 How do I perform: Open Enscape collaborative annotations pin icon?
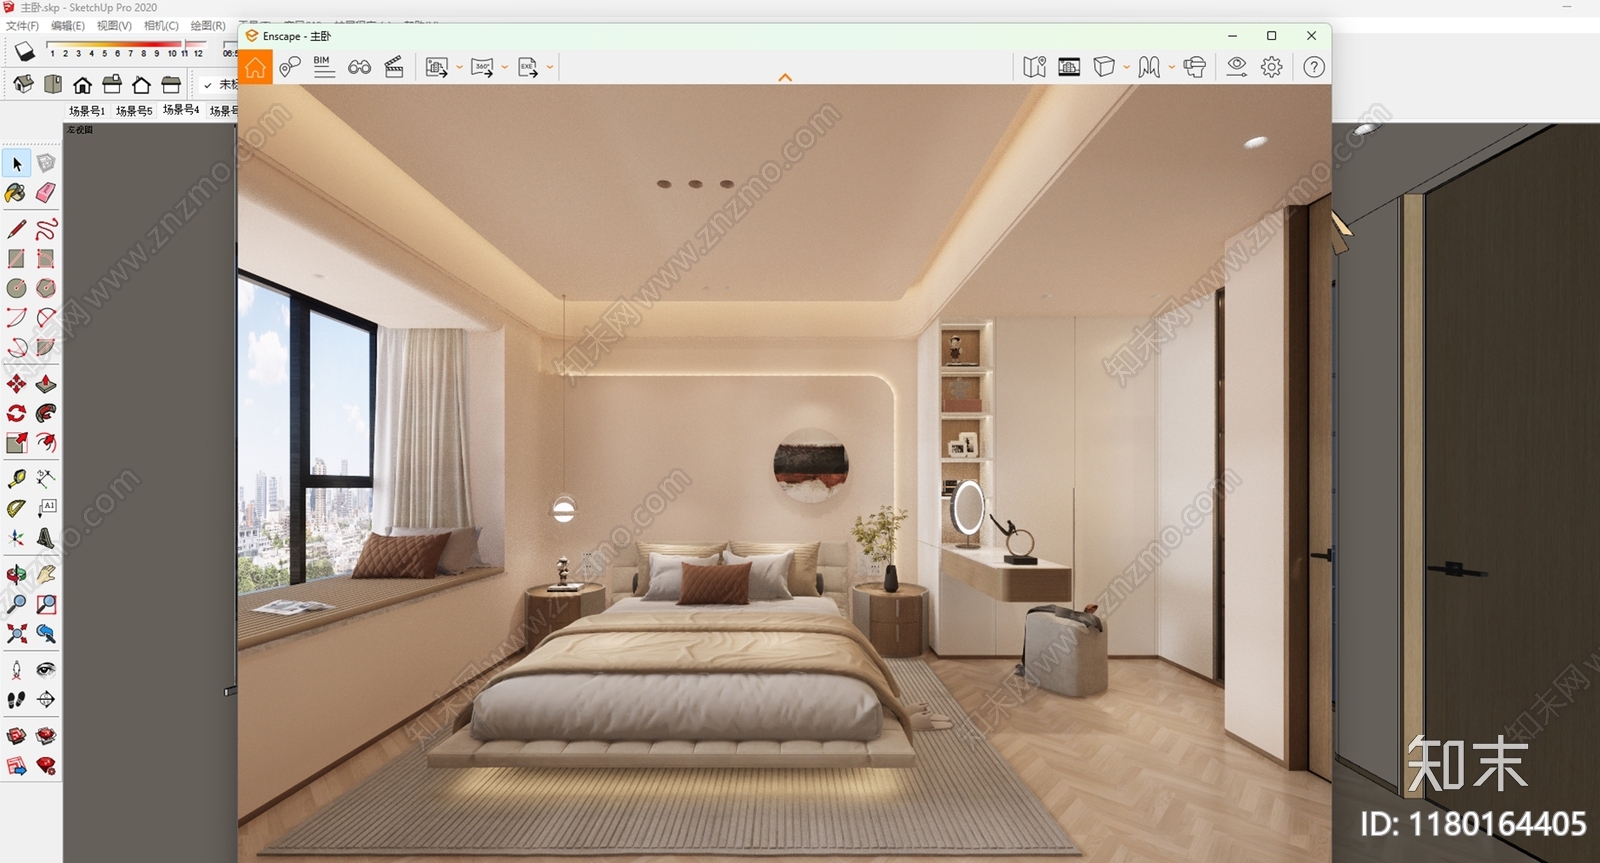click(x=290, y=67)
